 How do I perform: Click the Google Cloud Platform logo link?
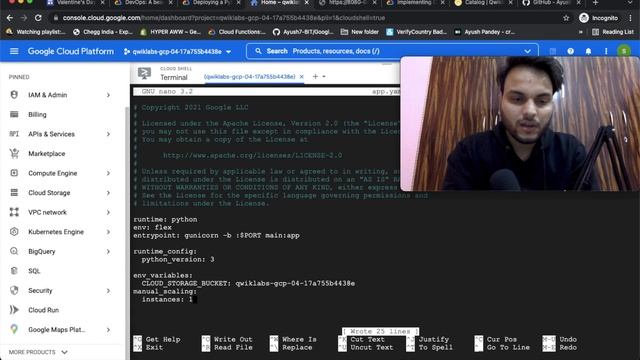[71, 51]
